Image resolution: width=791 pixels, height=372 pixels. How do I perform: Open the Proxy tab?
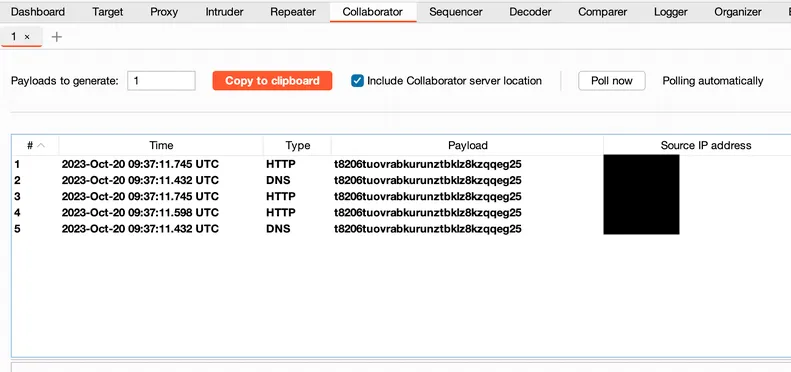click(164, 12)
